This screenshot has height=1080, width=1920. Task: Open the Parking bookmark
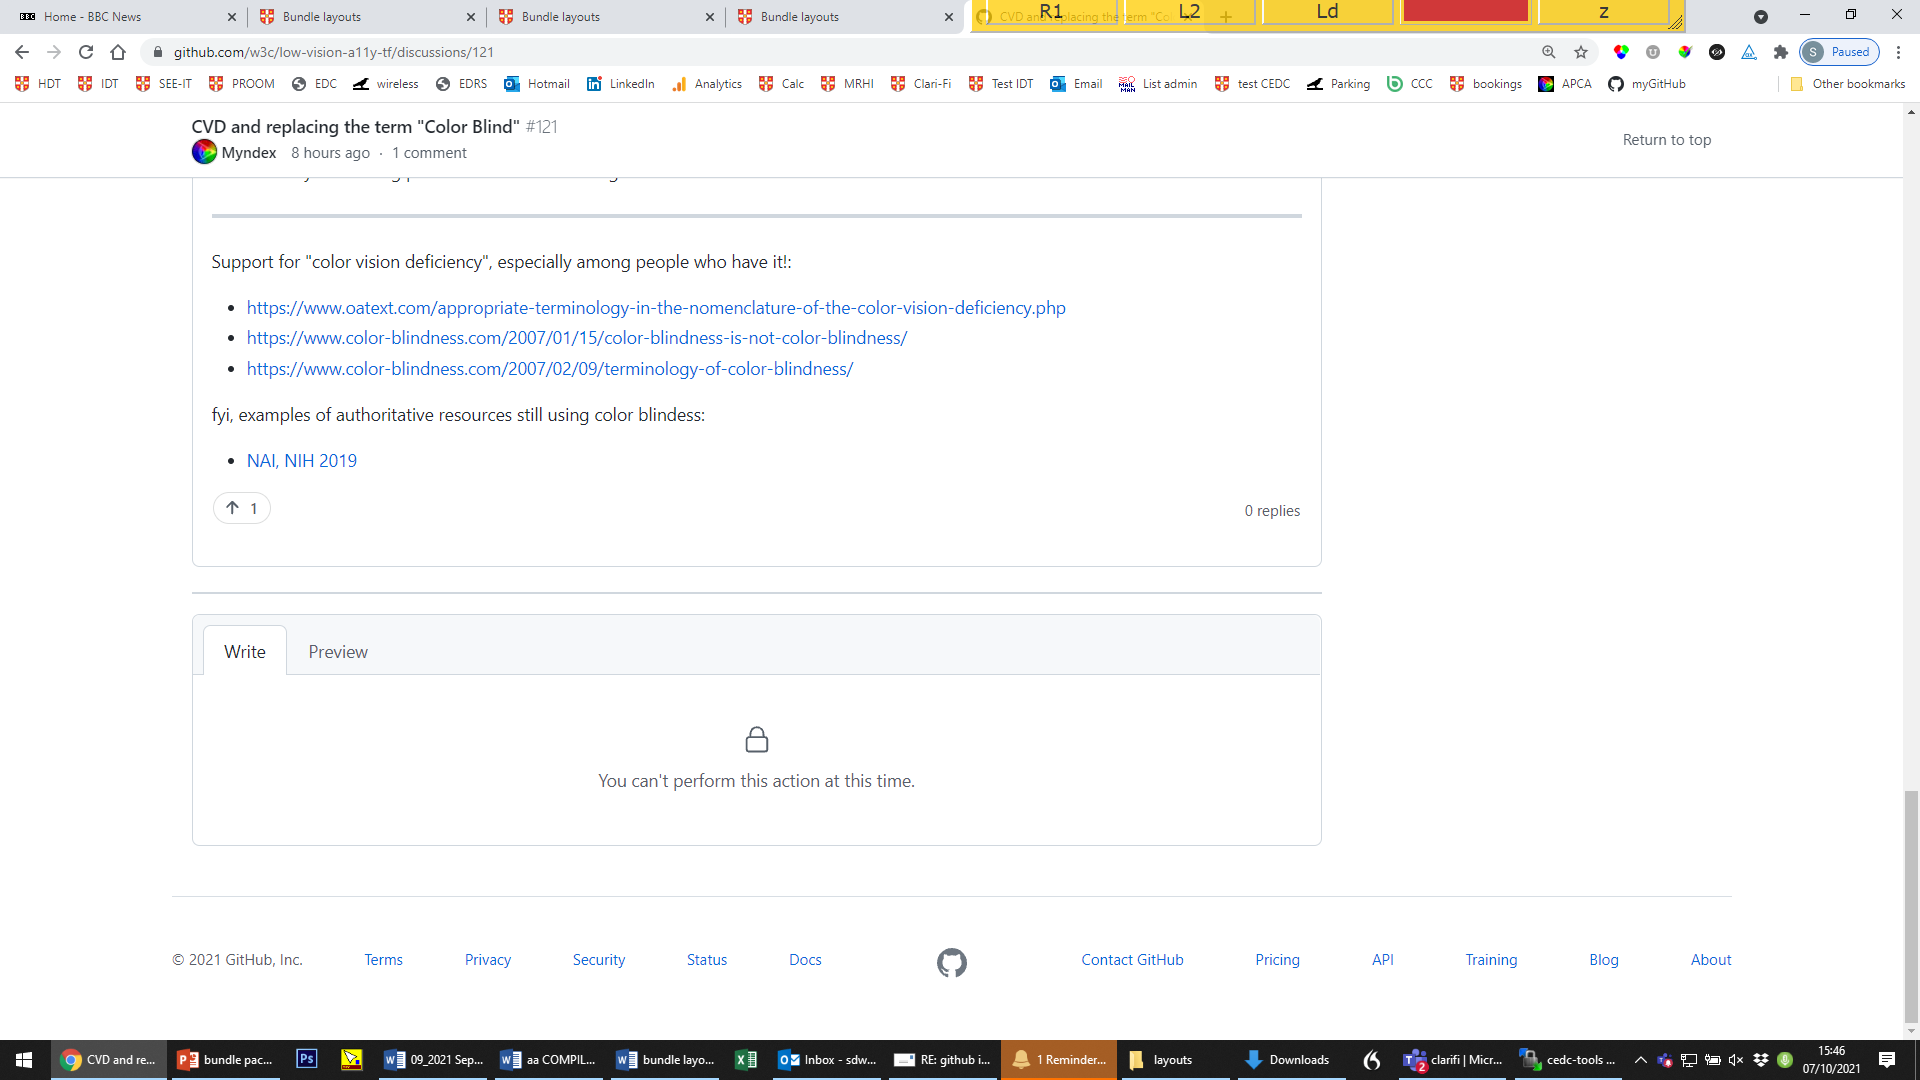[1339, 84]
